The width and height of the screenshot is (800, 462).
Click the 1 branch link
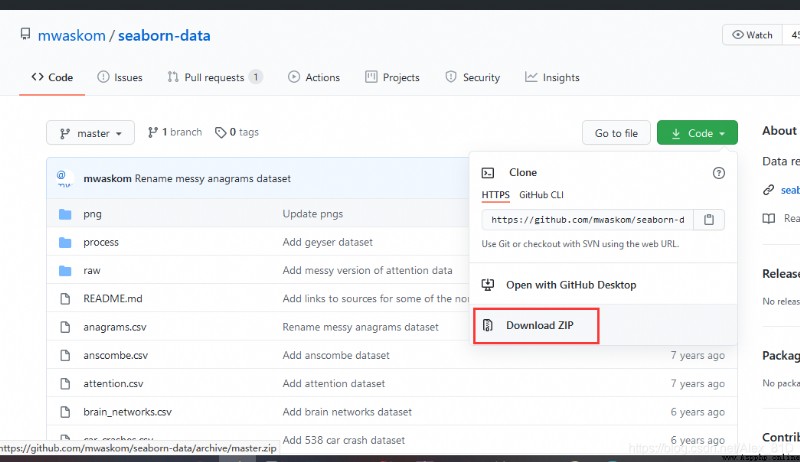click(x=175, y=133)
